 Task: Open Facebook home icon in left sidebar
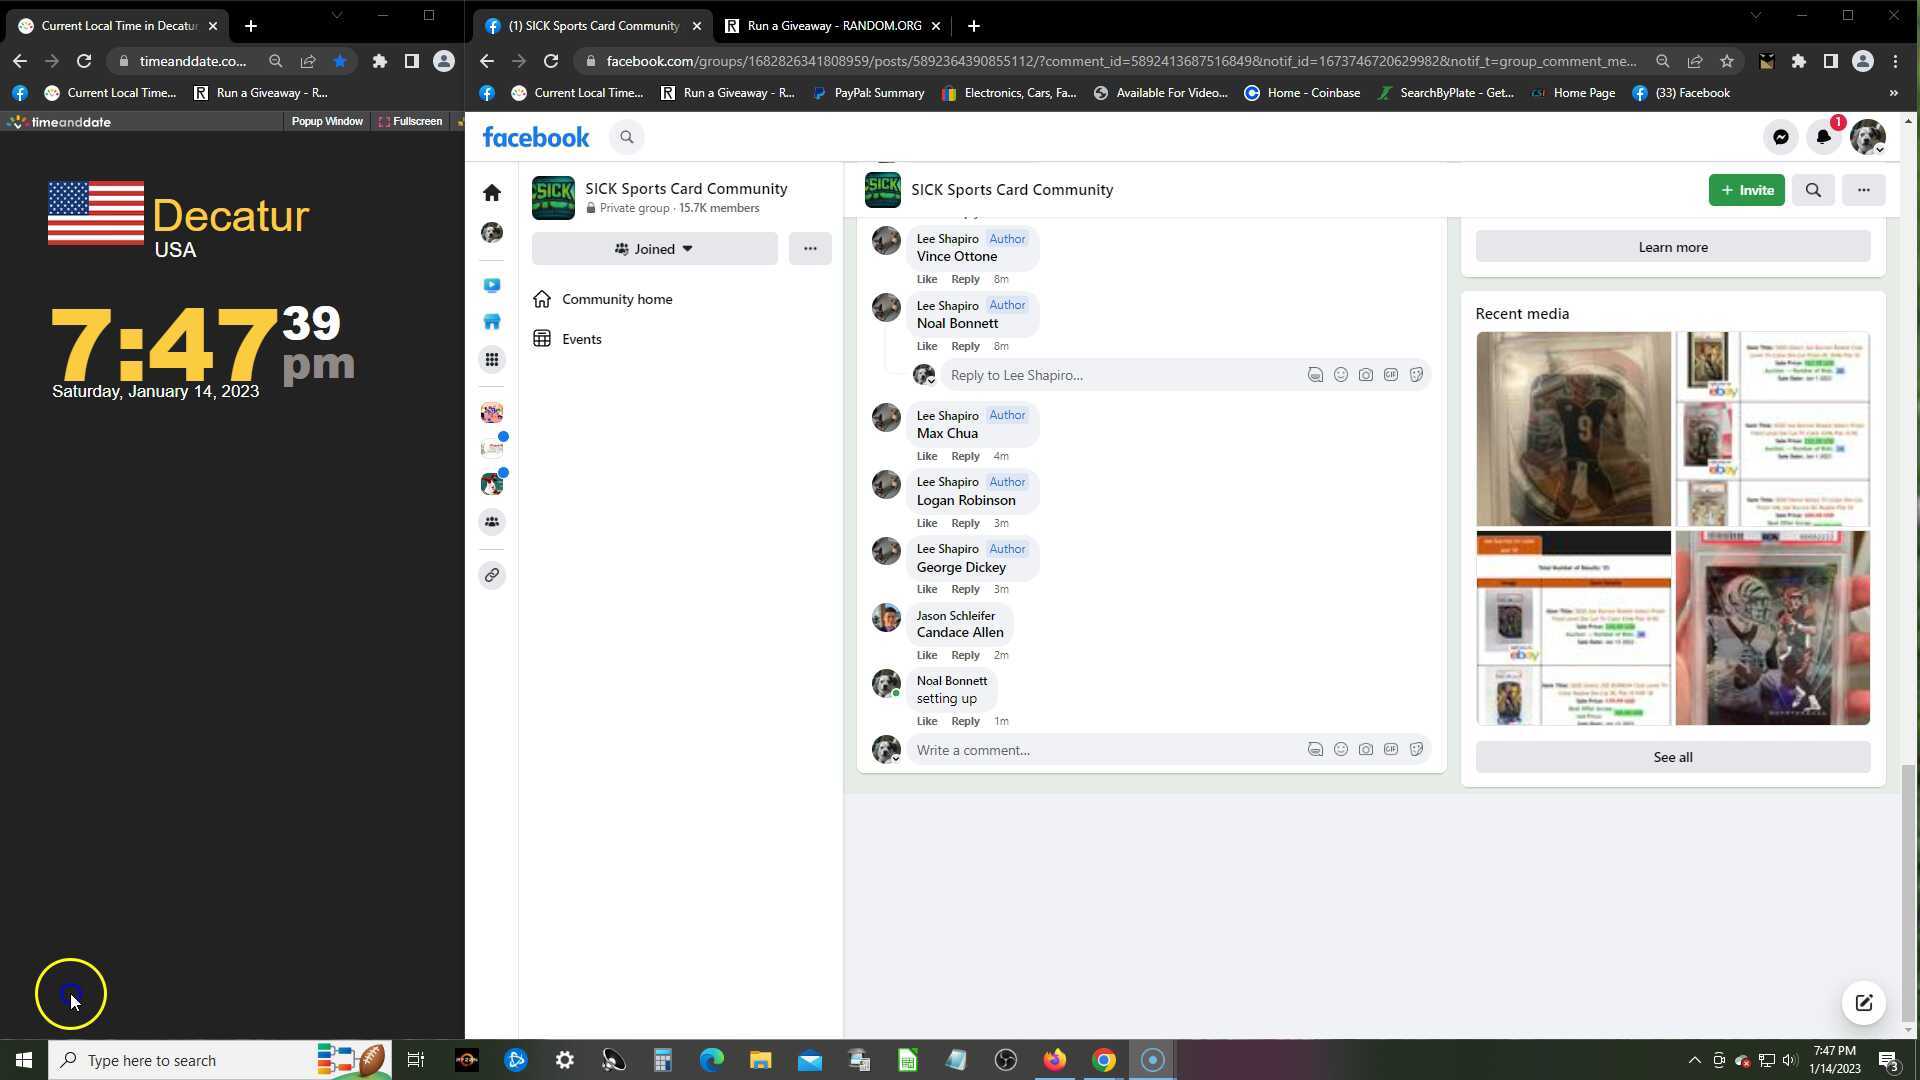tap(492, 192)
